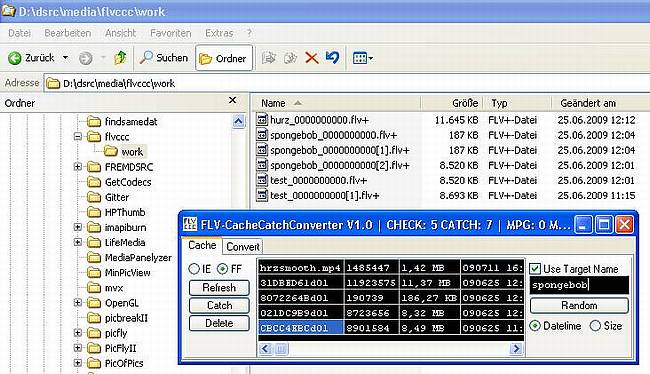Screen dimensions: 650x374
Task: Select file hurz_0000000000.flv+ icon
Action: (262, 120)
